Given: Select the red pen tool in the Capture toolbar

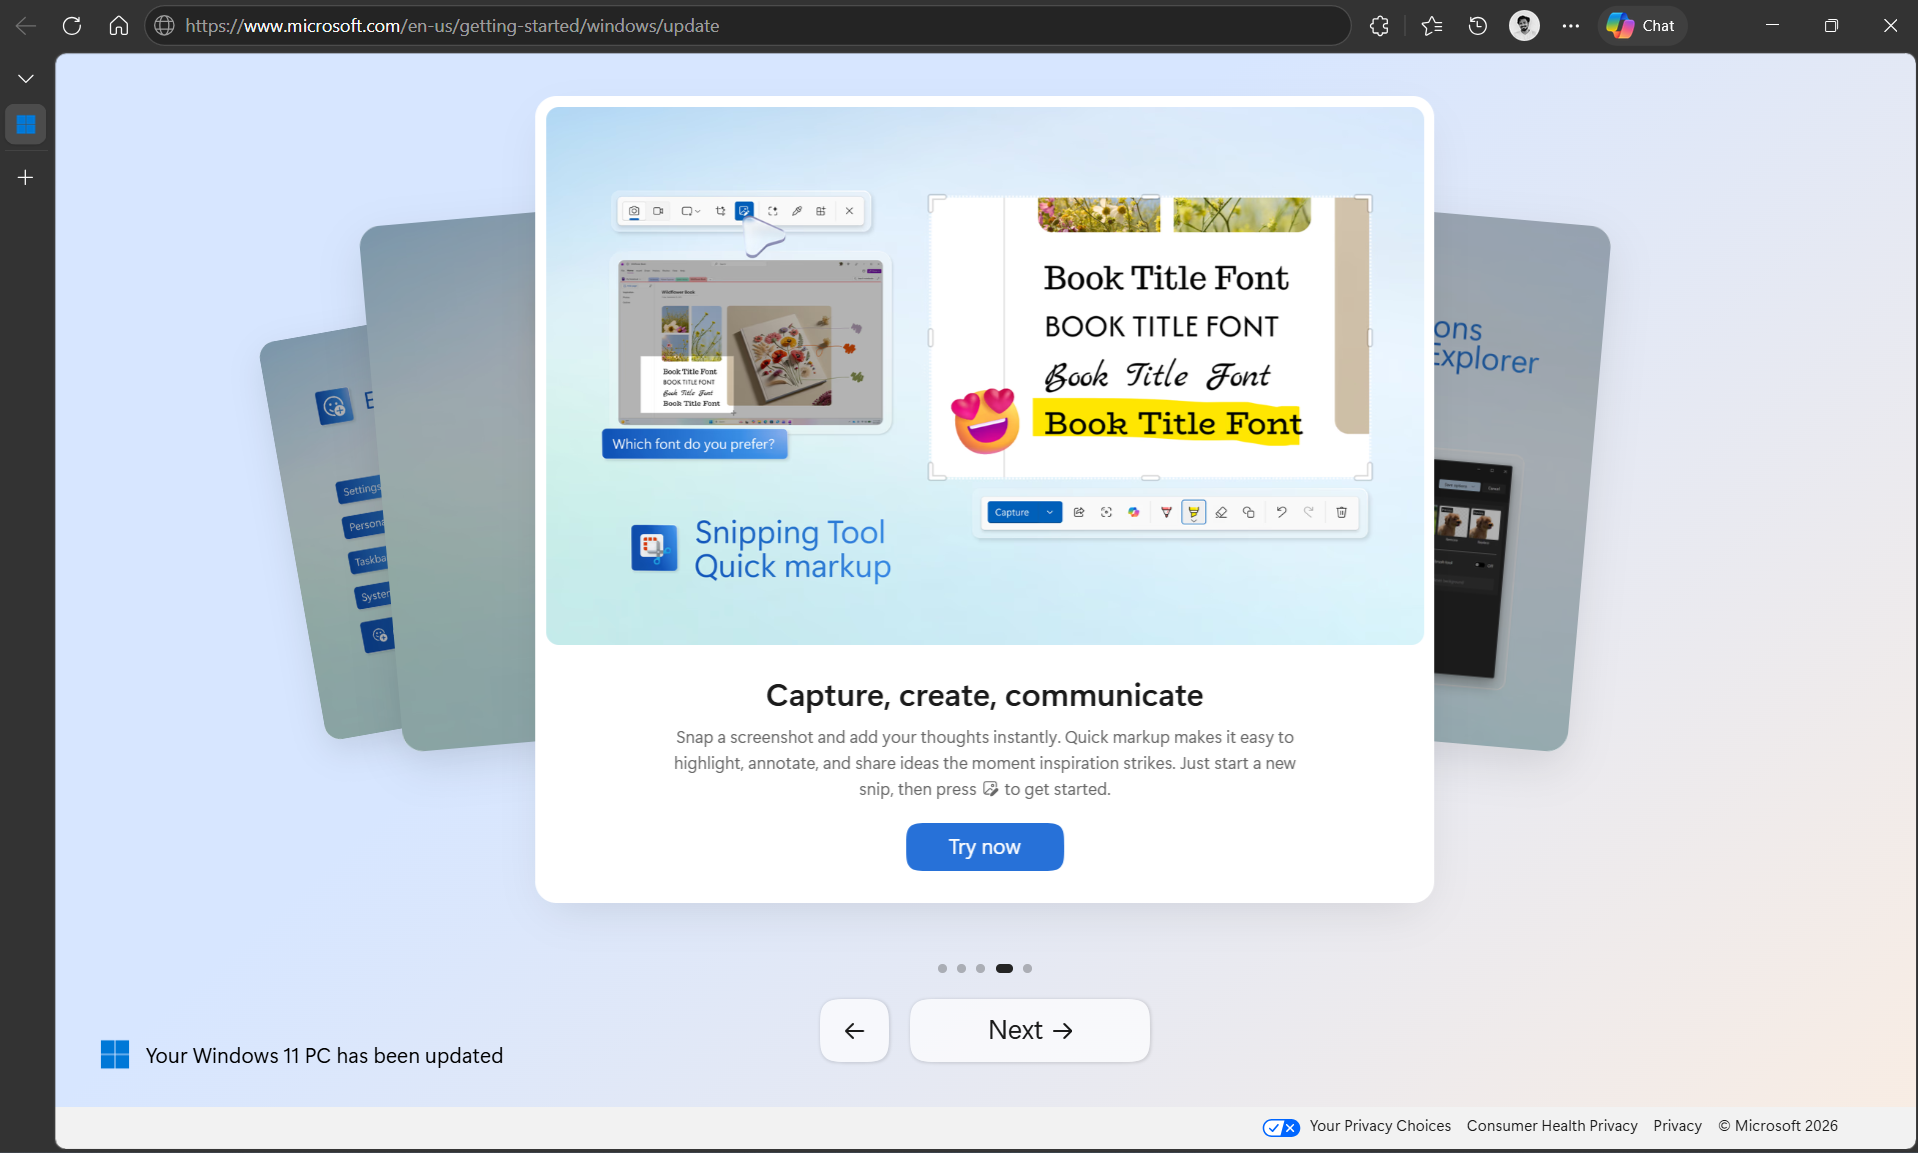Looking at the screenshot, I should 1165,512.
